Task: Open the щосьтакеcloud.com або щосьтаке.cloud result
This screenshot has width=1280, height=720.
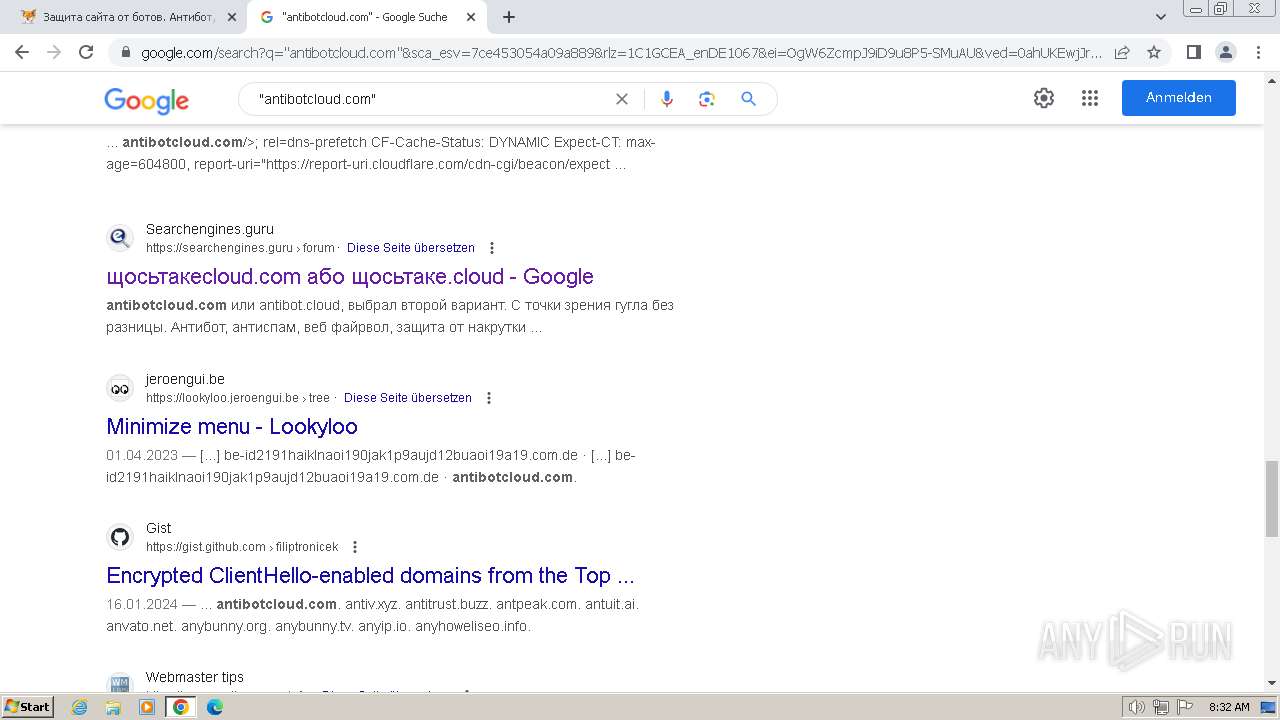Action: click(350, 276)
